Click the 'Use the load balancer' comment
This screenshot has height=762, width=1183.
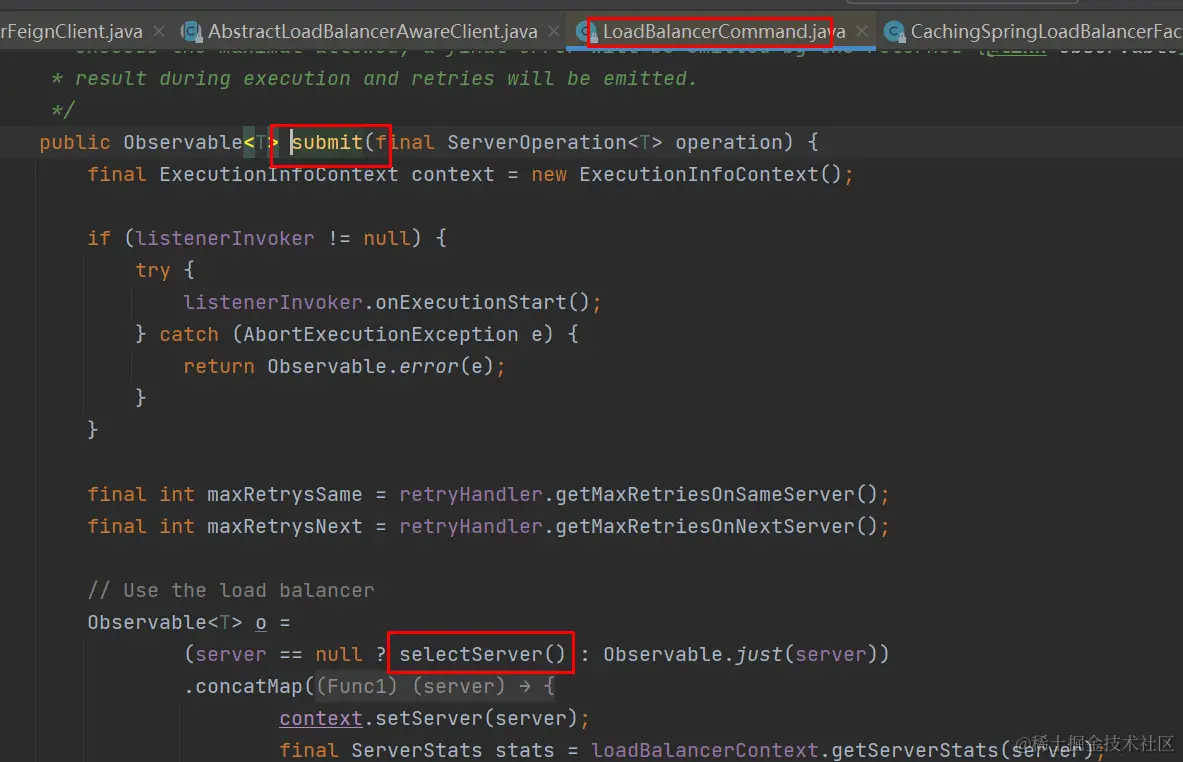pyautogui.click(x=231, y=591)
